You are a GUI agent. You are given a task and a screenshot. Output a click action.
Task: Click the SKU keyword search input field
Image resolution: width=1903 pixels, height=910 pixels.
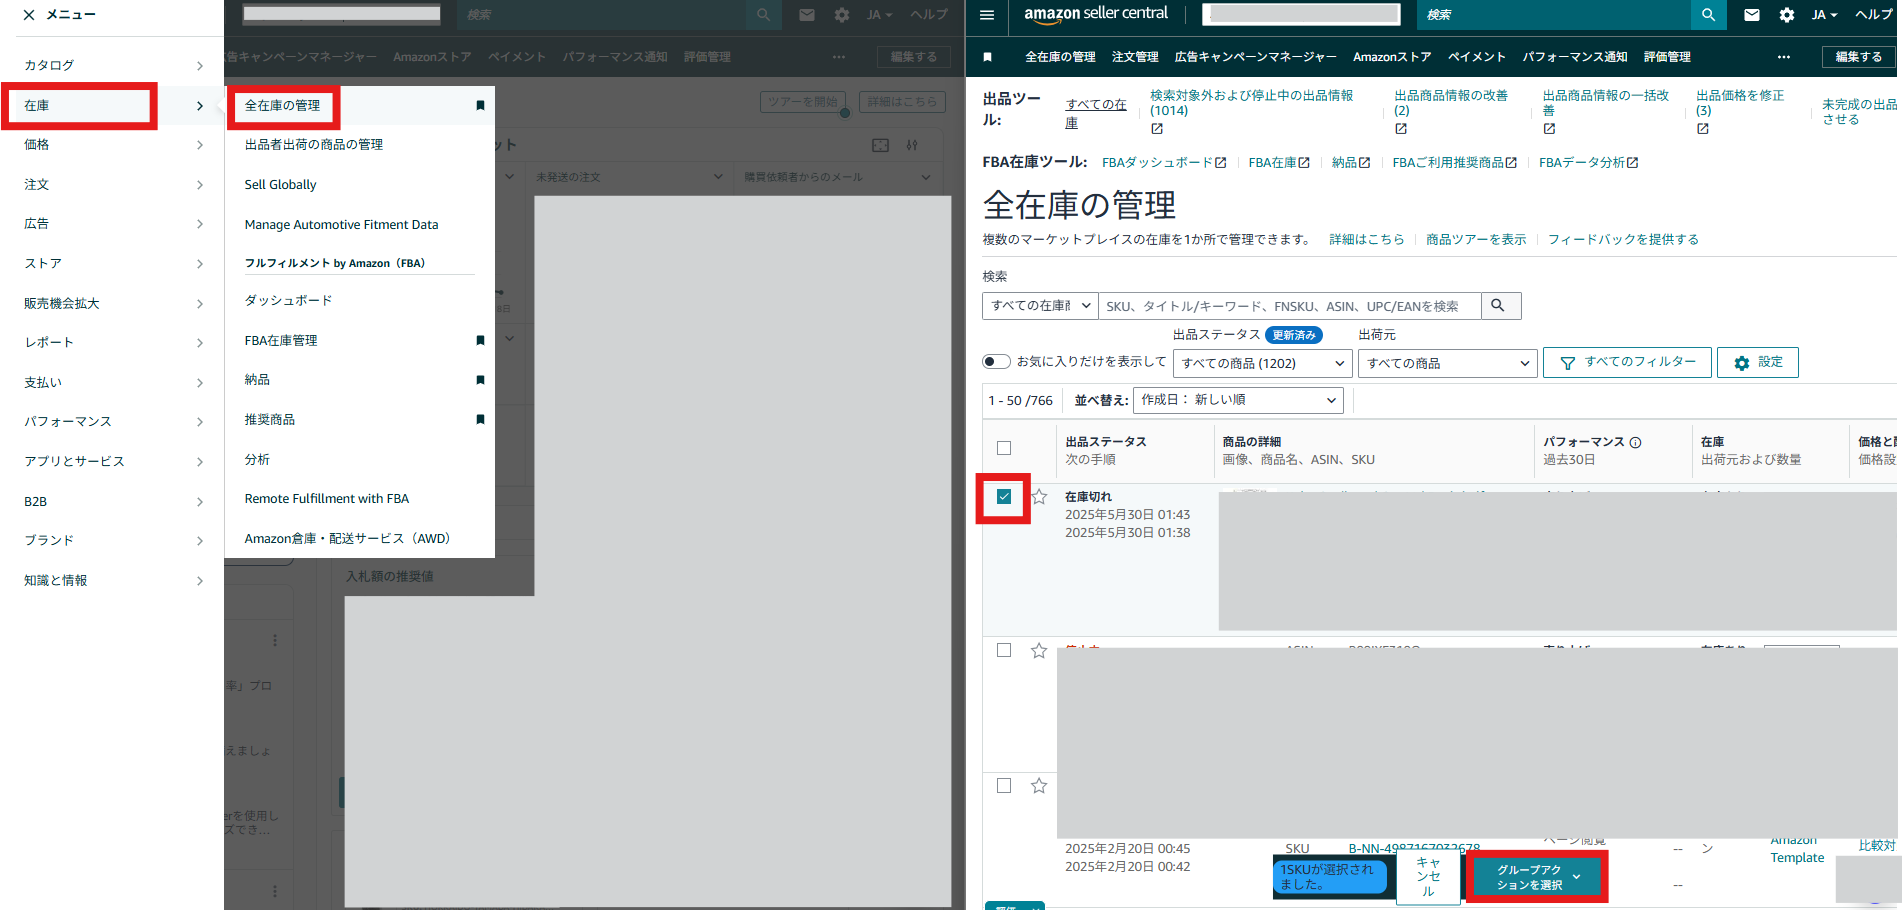pyautogui.click(x=1288, y=306)
